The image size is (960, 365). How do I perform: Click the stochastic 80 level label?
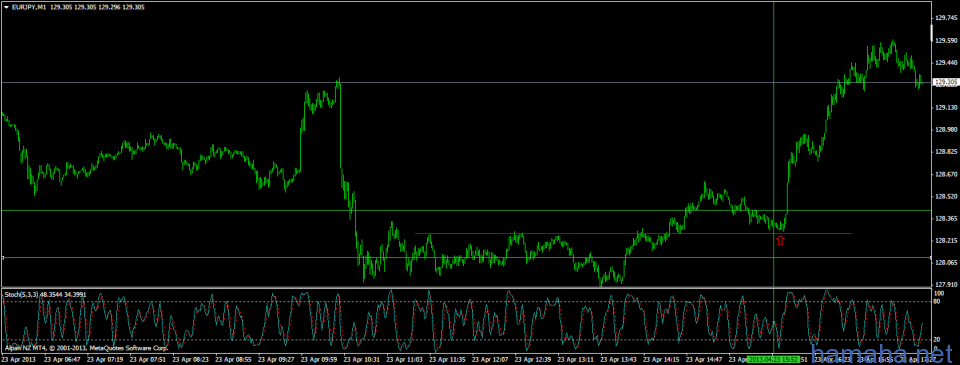click(937, 301)
